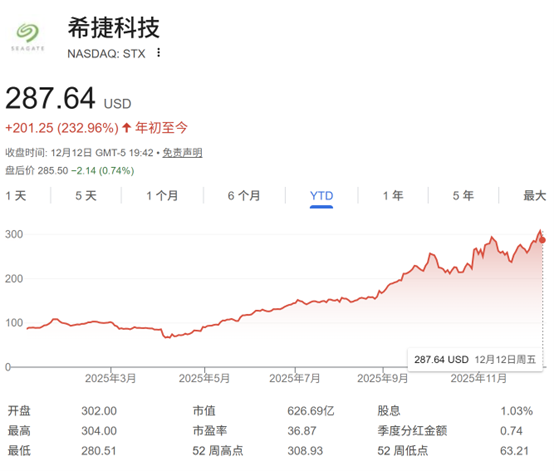Click the 287.64 USD chart tooltip

475,360
